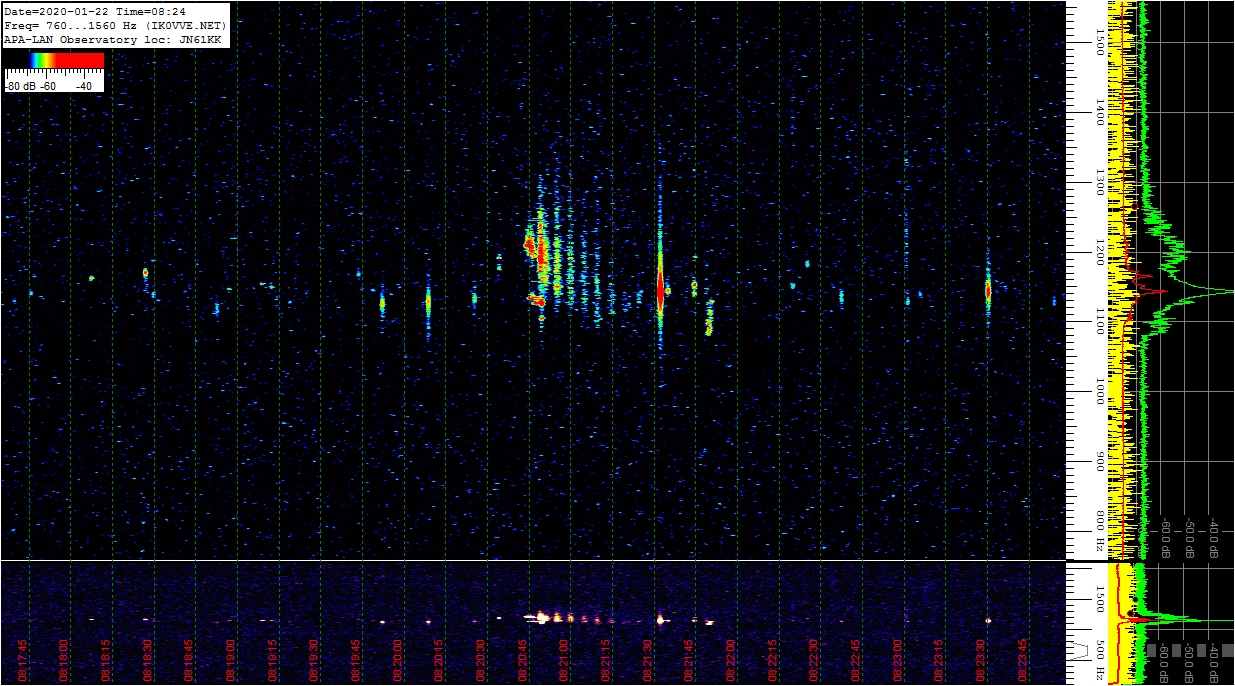The image size is (1235, 686).
Task: Click the 08:20:00 time label
Action: click(398, 659)
